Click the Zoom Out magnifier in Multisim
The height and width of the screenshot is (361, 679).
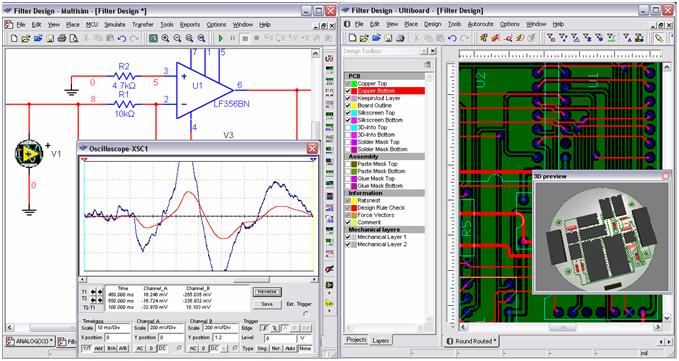pos(177,39)
